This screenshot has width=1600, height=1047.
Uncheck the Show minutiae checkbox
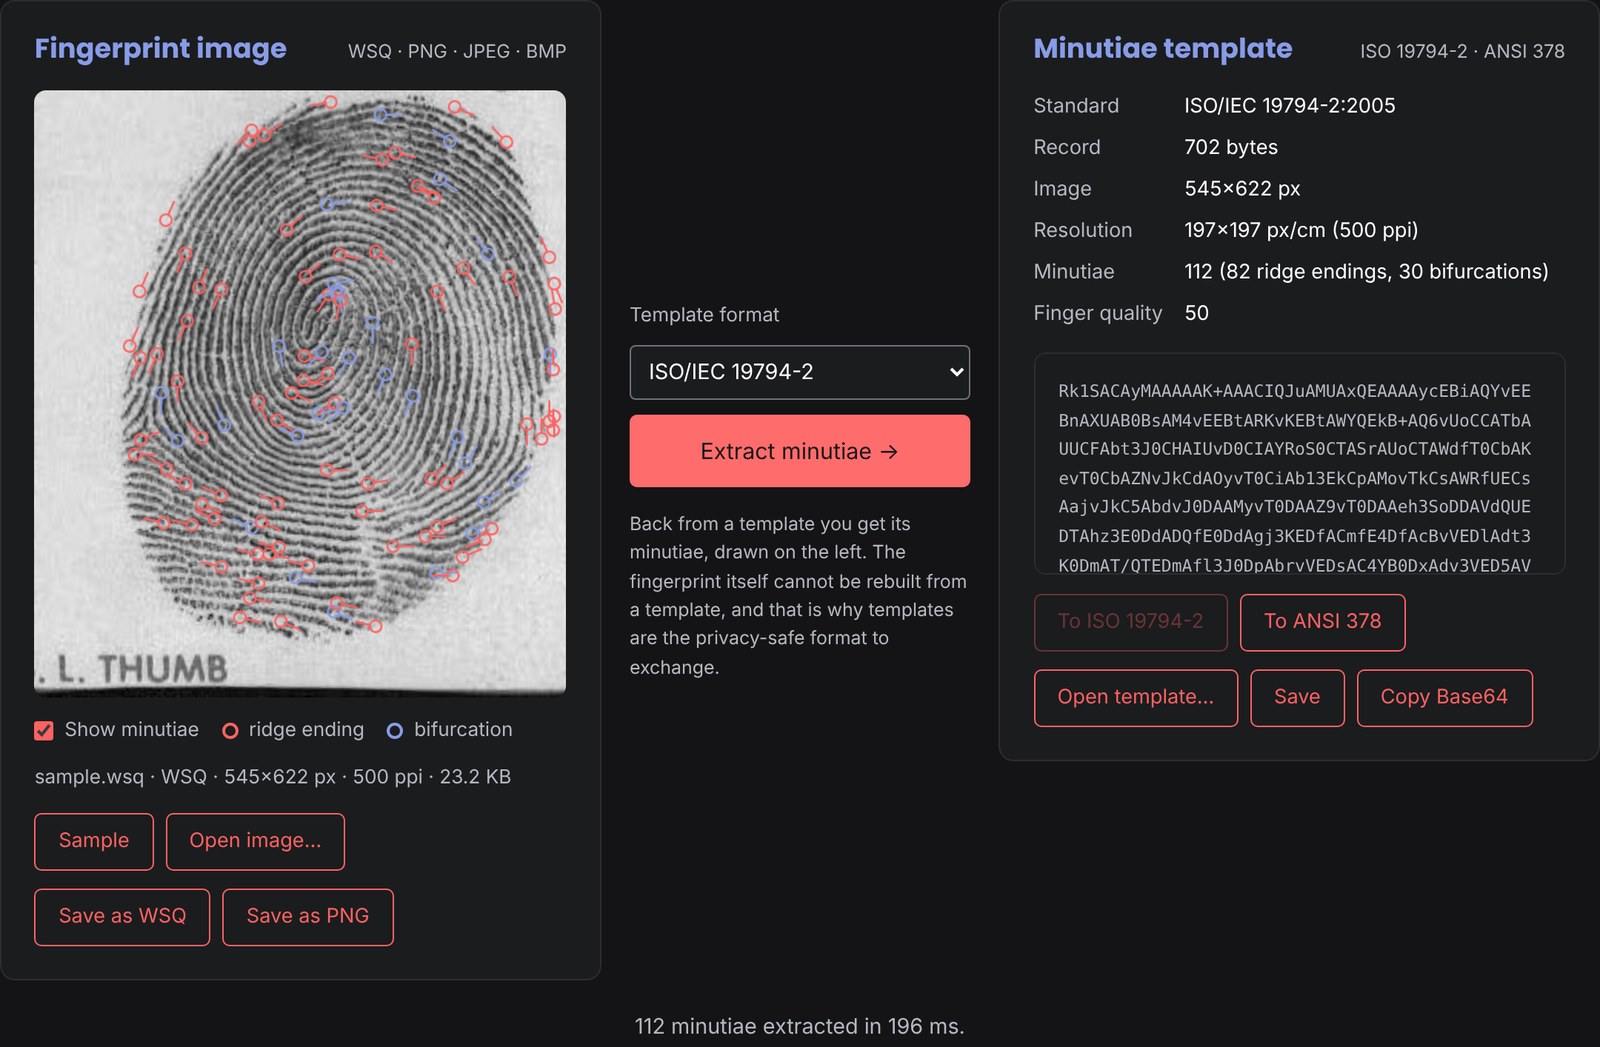tap(44, 731)
